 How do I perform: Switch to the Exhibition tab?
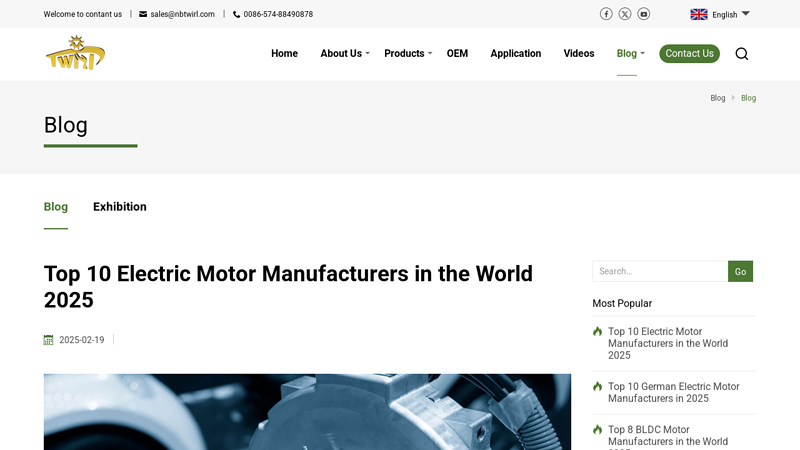119,207
